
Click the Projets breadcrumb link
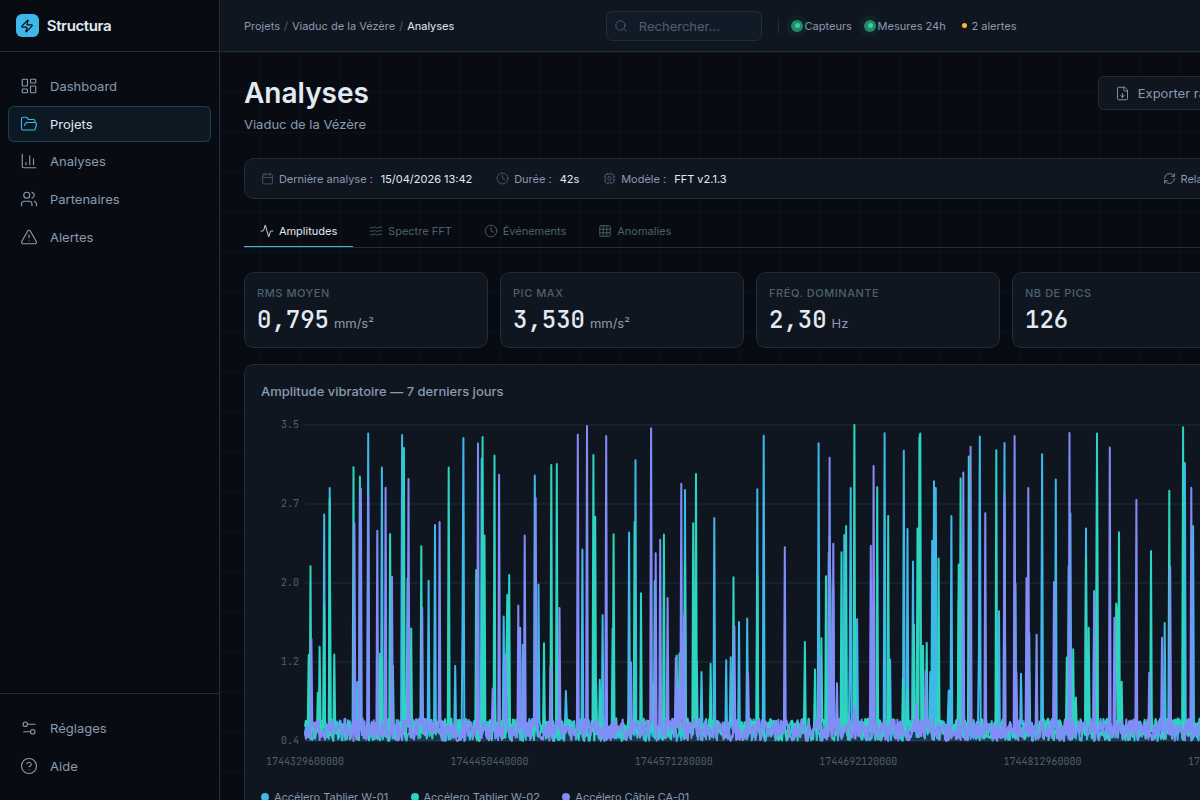click(x=262, y=26)
